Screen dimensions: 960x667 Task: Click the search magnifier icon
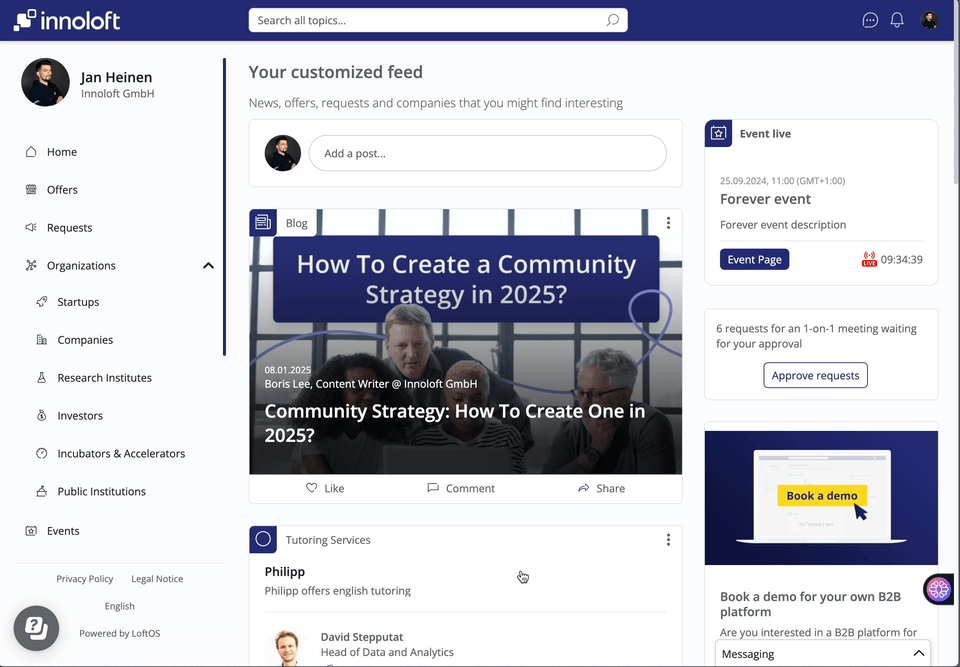(x=613, y=20)
